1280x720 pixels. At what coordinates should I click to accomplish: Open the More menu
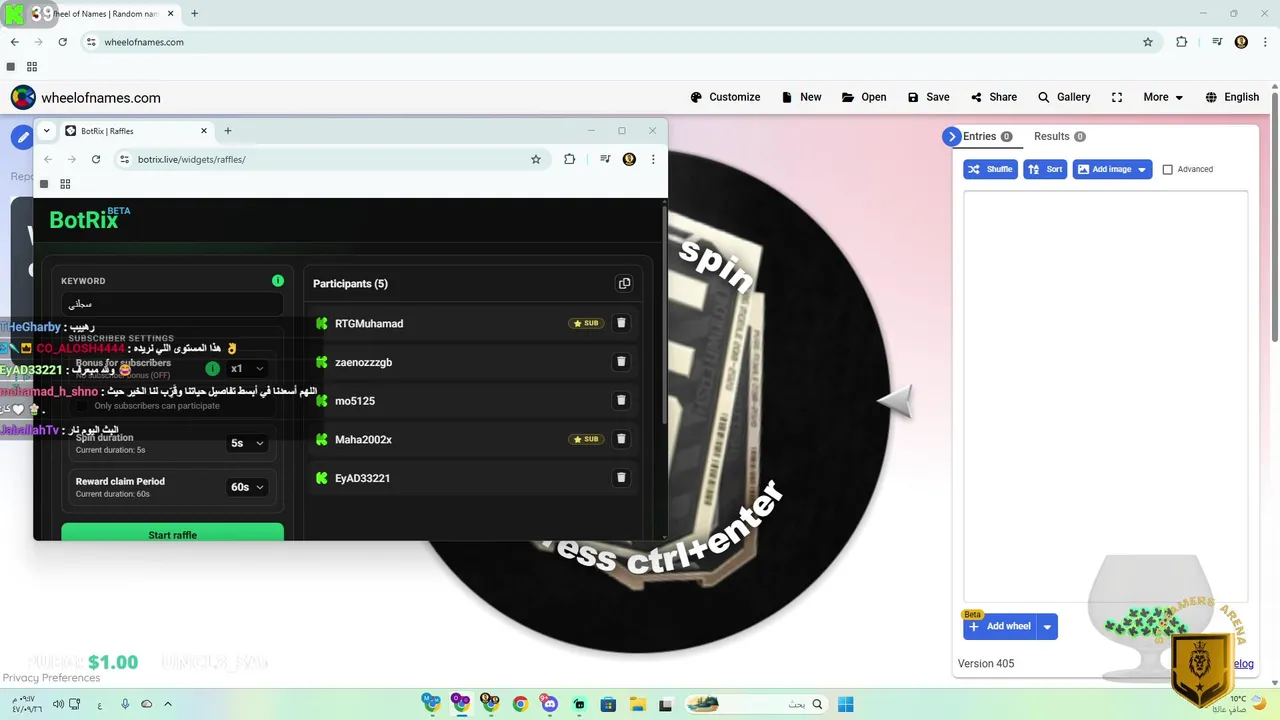[x=1163, y=97]
